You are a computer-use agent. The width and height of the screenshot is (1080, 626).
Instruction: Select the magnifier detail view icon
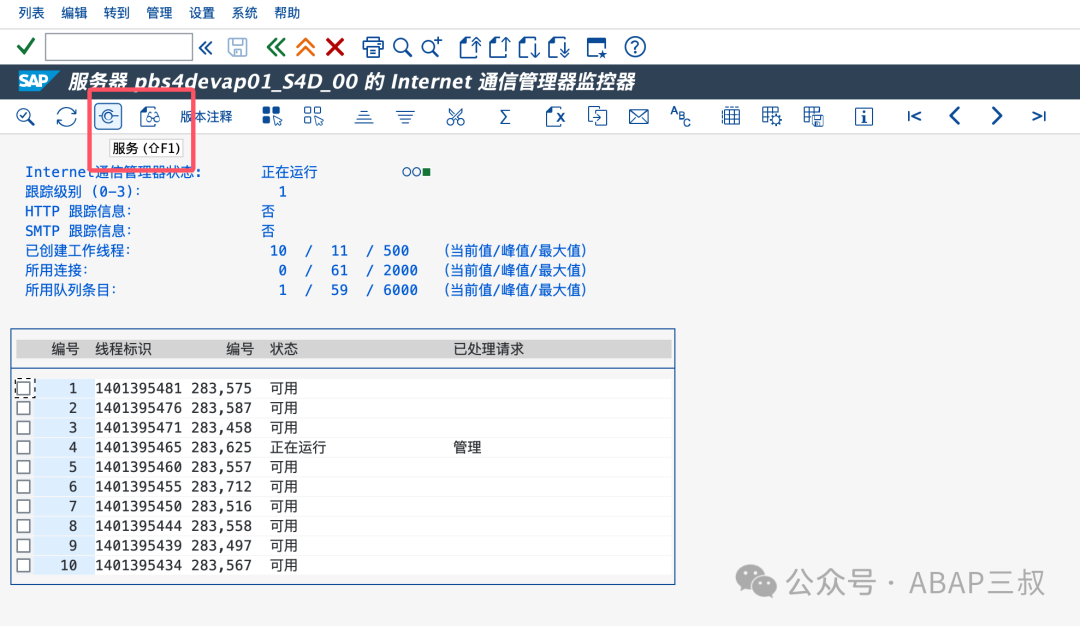(25, 116)
